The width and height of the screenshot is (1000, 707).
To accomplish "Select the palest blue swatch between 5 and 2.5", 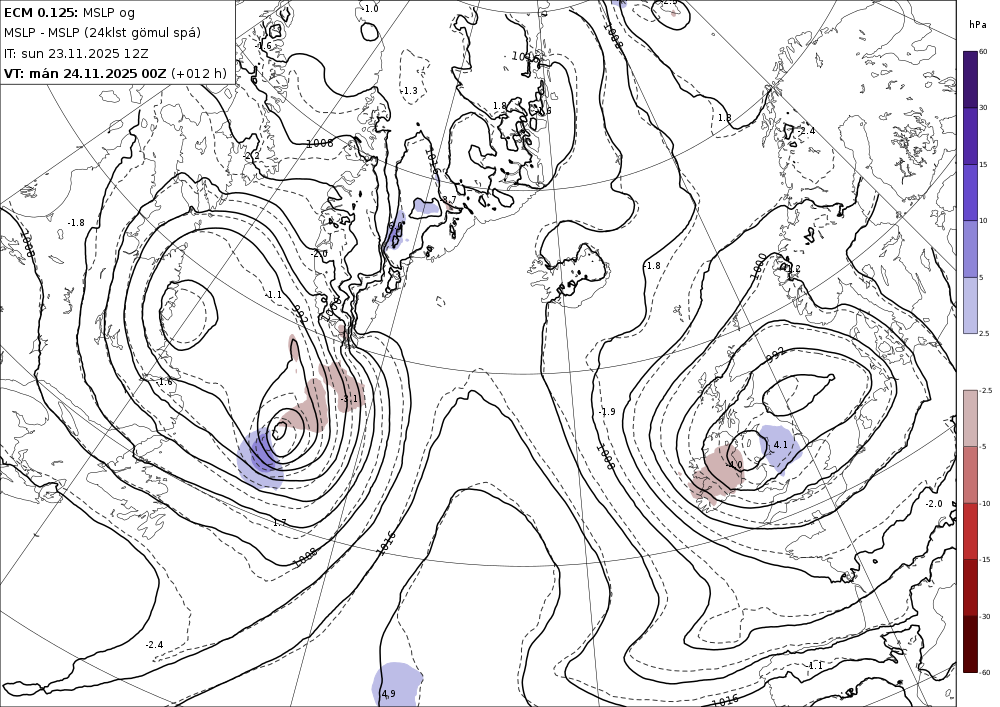I will (x=970, y=305).
